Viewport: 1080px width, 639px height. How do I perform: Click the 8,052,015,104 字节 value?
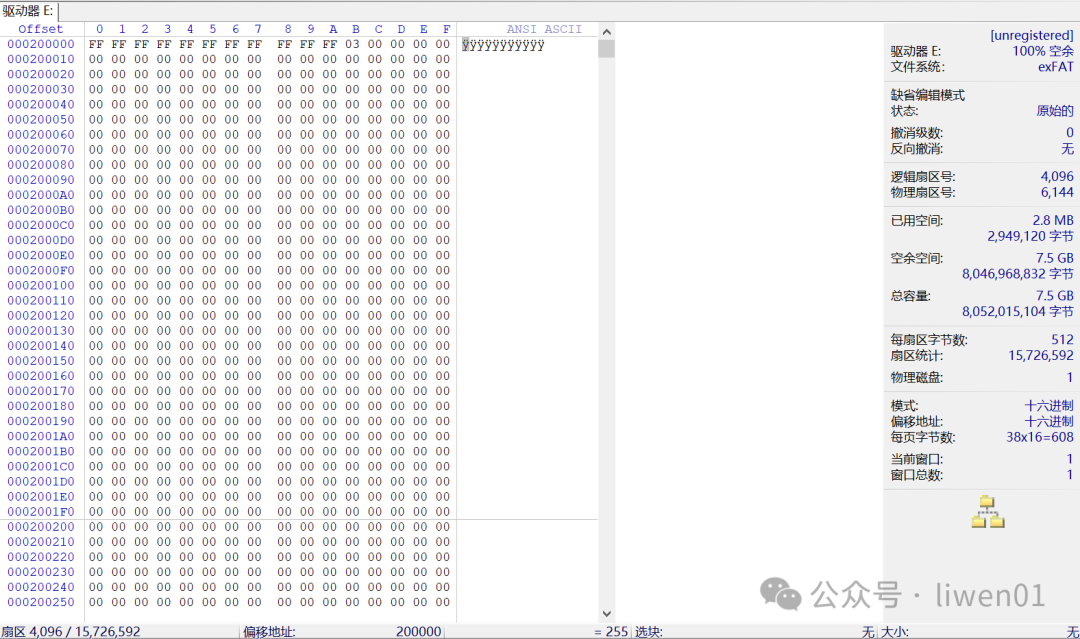[1018, 311]
